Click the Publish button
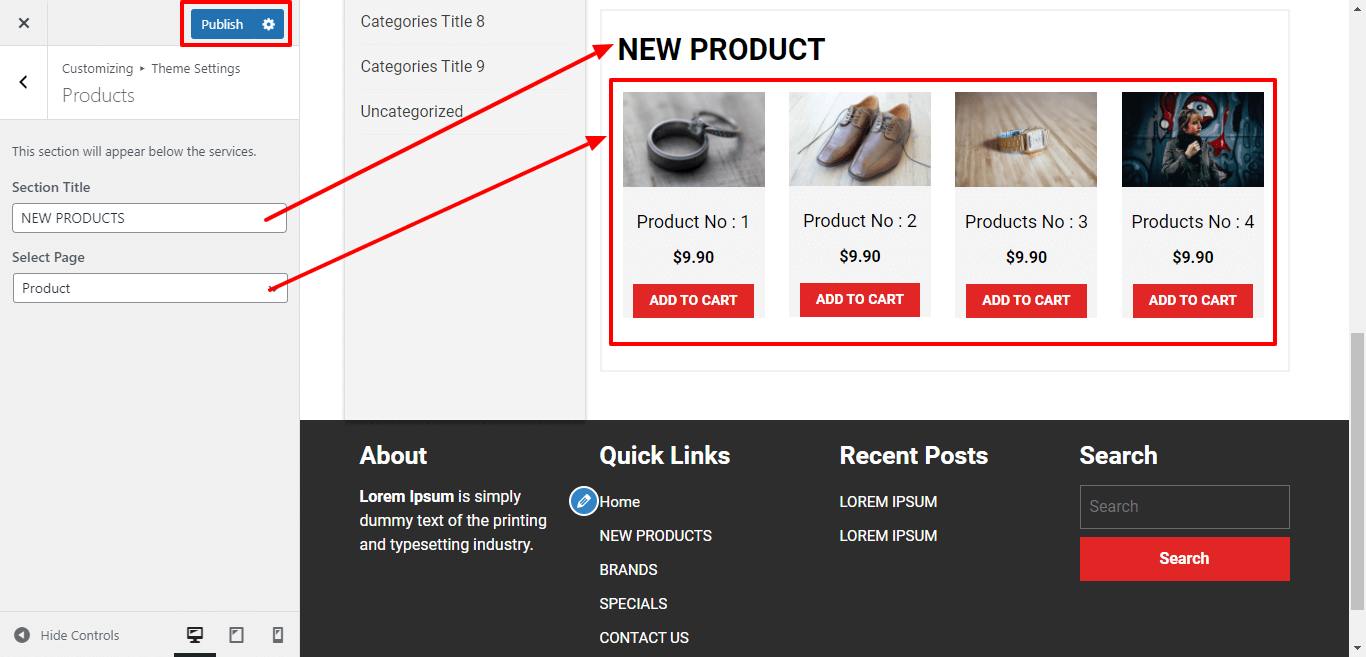Screen dimensions: 1366x657 [222, 24]
